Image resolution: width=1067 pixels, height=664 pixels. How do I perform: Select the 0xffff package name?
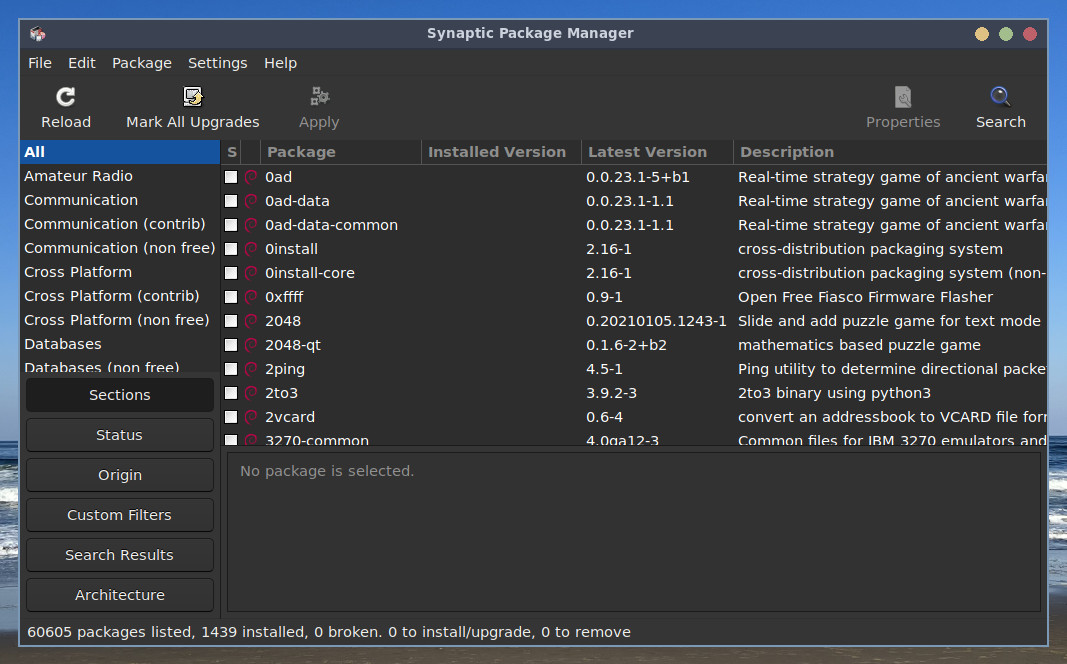tap(284, 297)
